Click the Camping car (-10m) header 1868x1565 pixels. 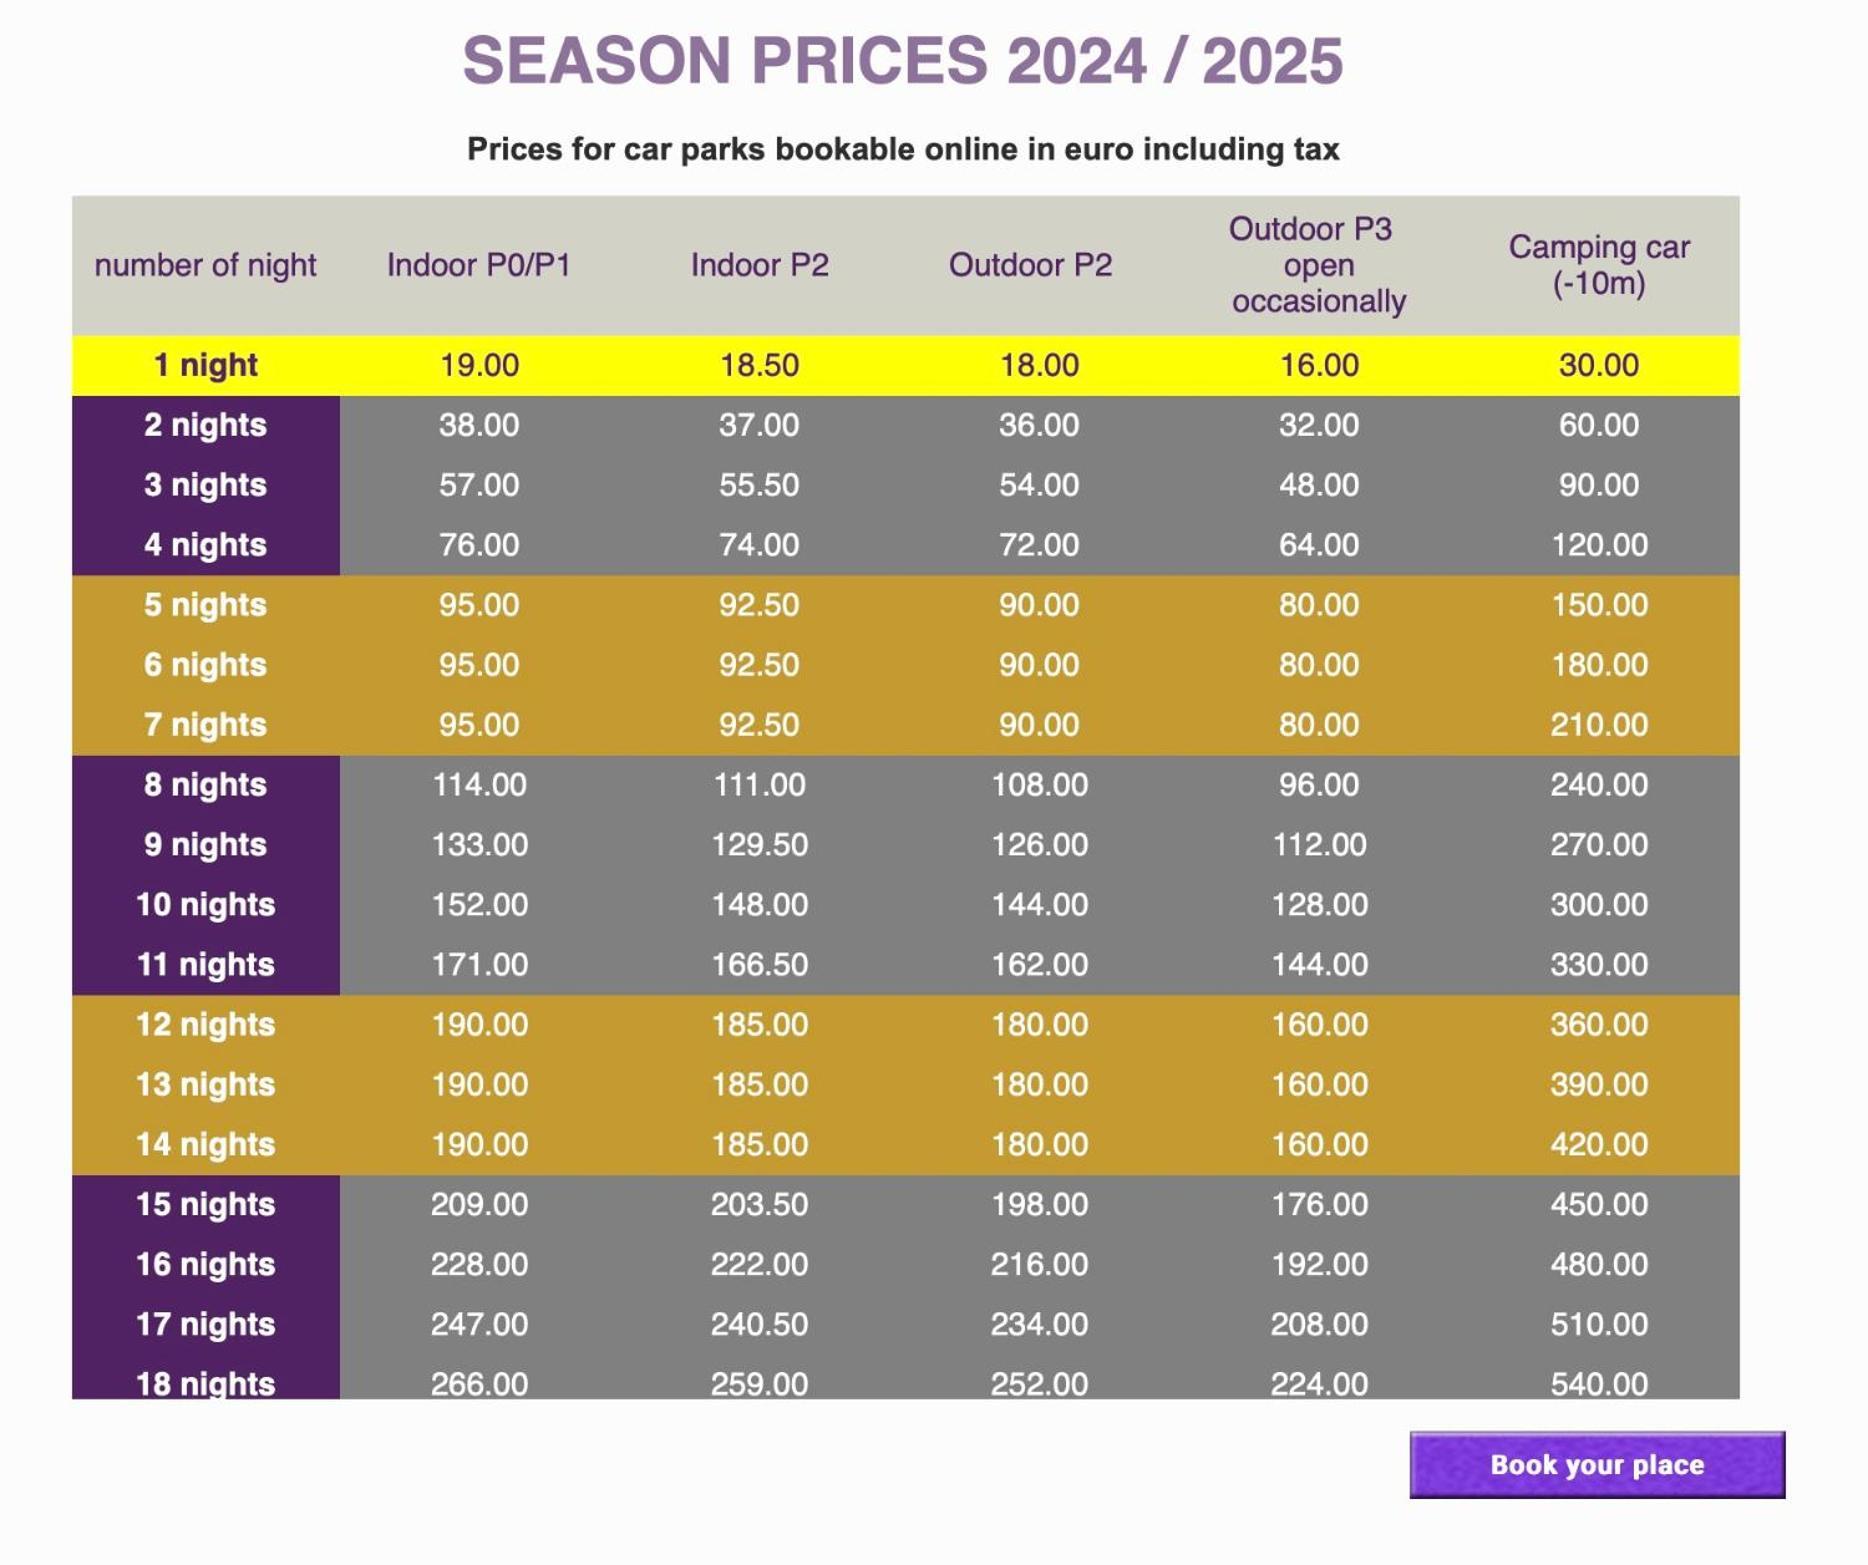click(1598, 265)
